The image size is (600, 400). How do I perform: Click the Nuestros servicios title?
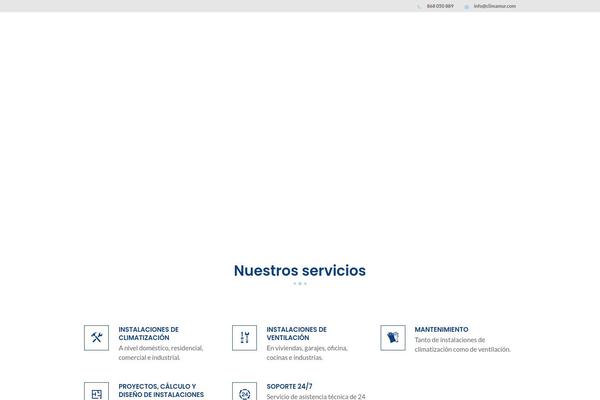point(300,271)
